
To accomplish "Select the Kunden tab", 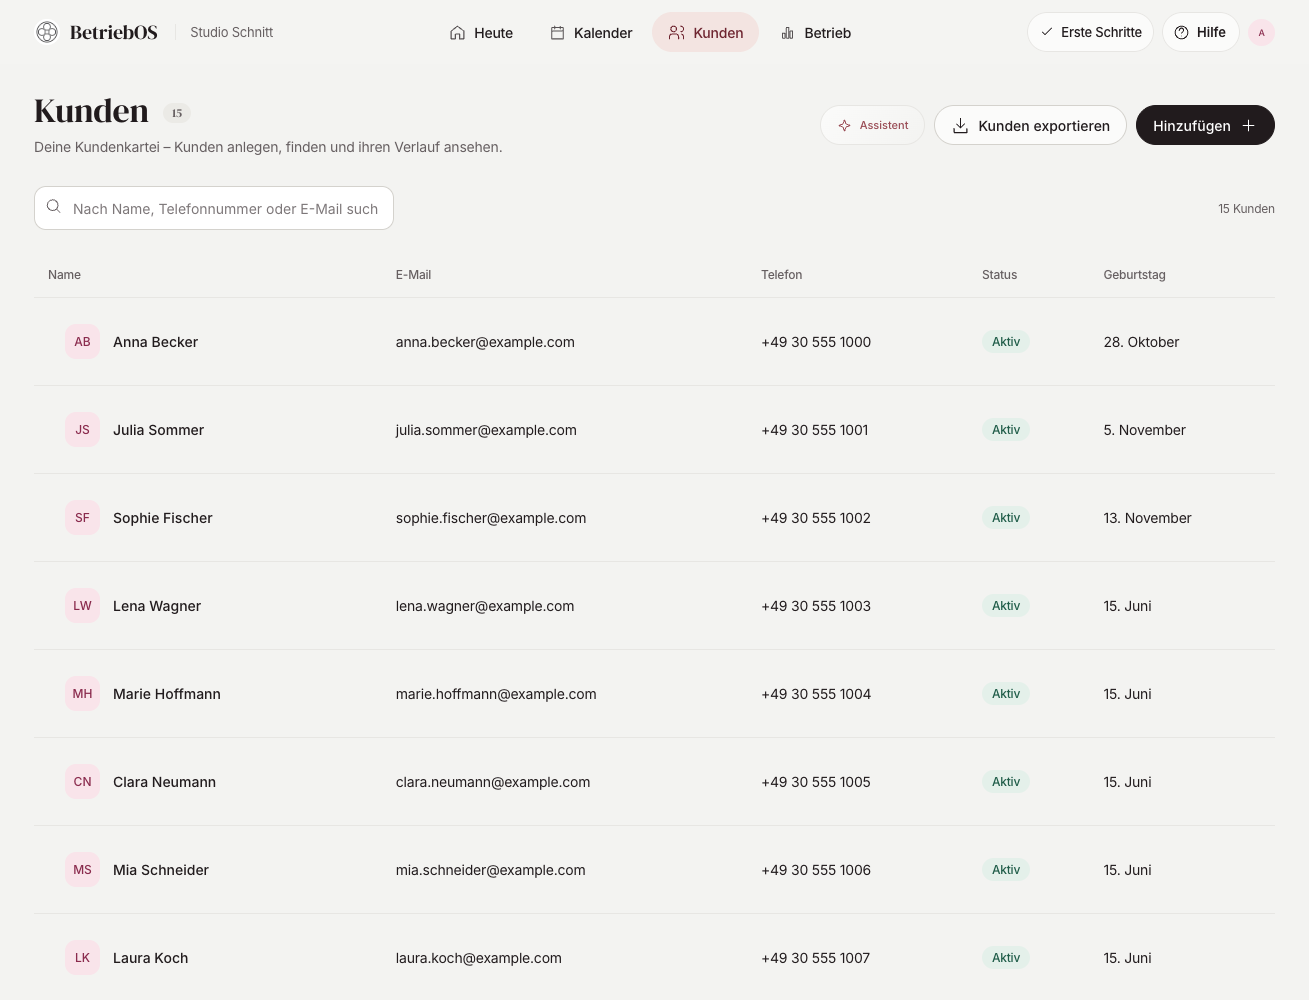I will [705, 33].
